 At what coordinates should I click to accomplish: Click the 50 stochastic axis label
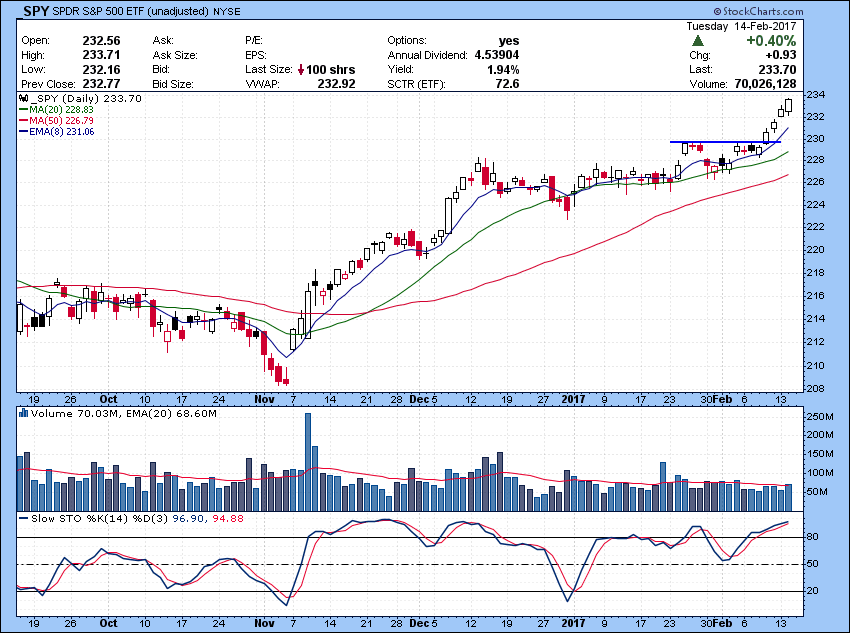(x=813, y=564)
